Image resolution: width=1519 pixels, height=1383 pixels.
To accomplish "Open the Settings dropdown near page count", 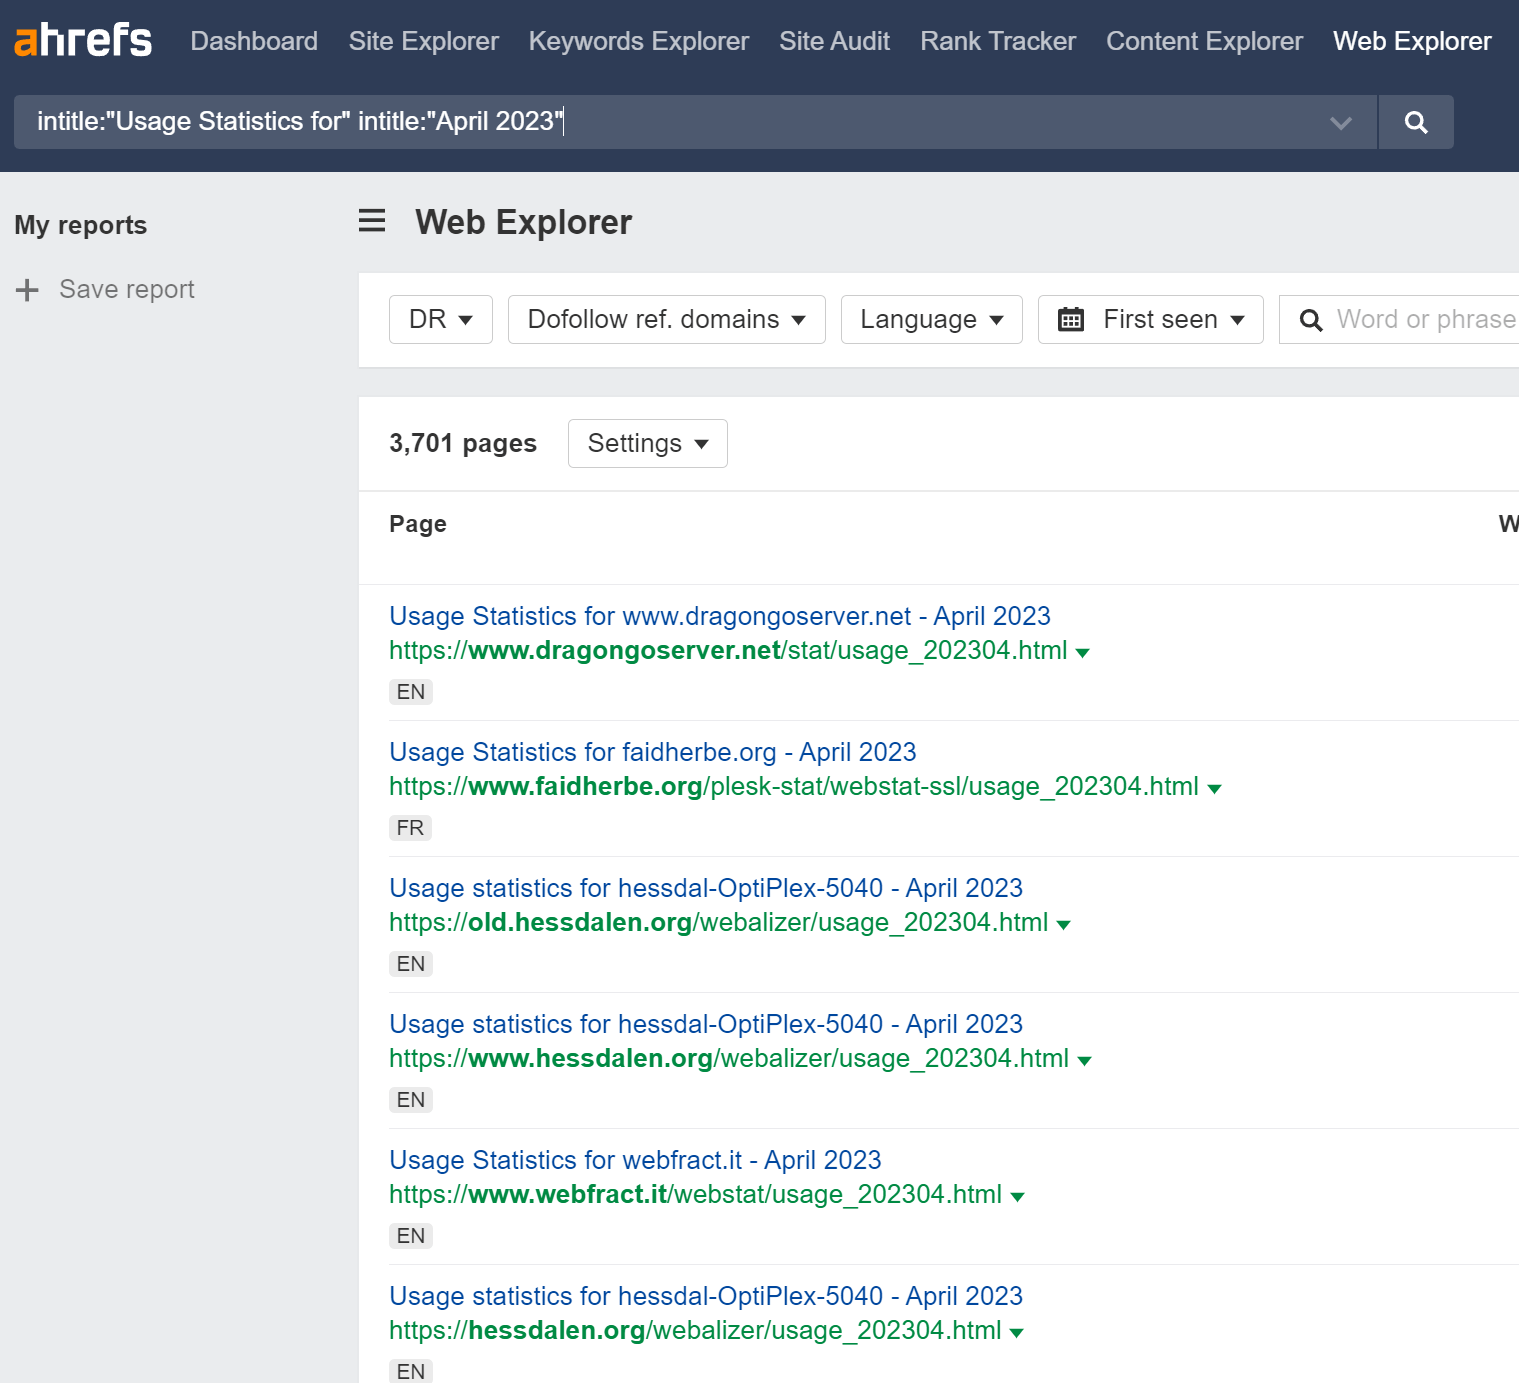I will pos(646,443).
